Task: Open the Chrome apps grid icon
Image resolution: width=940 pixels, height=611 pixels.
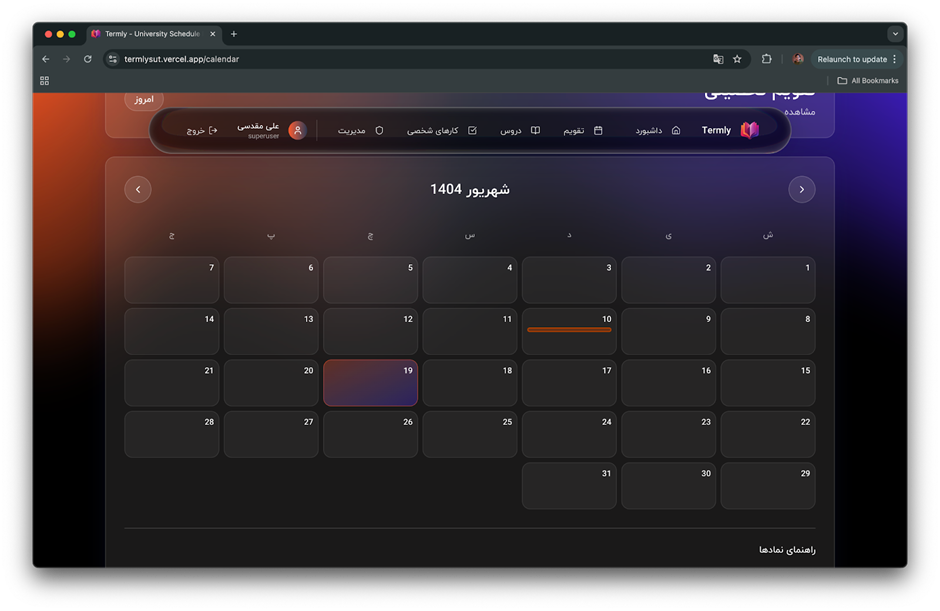Action: [x=44, y=81]
